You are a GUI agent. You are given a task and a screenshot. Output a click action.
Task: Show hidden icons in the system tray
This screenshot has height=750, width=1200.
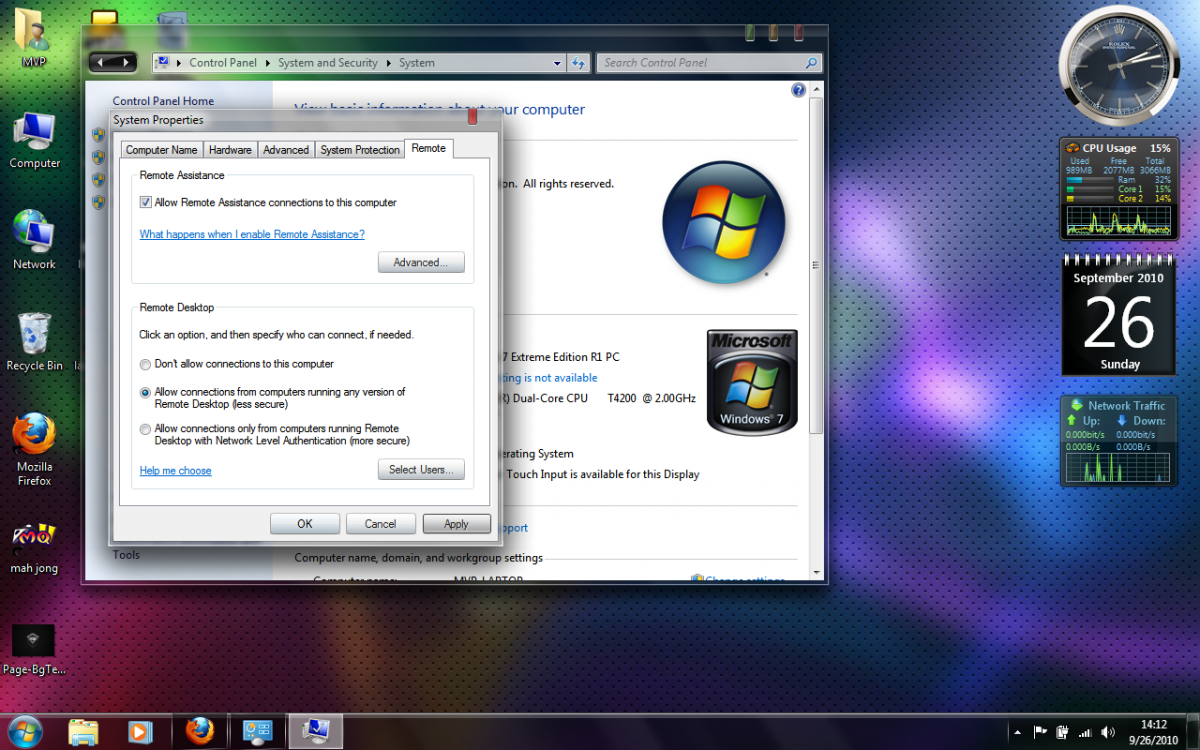[x=1017, y=732]
